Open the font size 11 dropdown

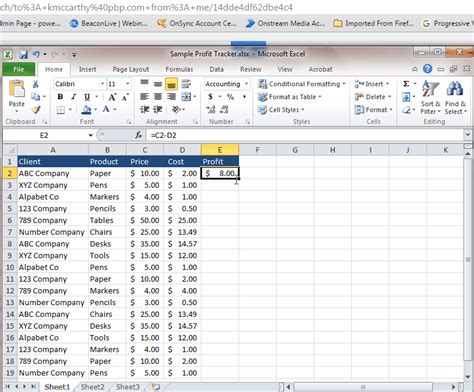(x=128, y=84)
